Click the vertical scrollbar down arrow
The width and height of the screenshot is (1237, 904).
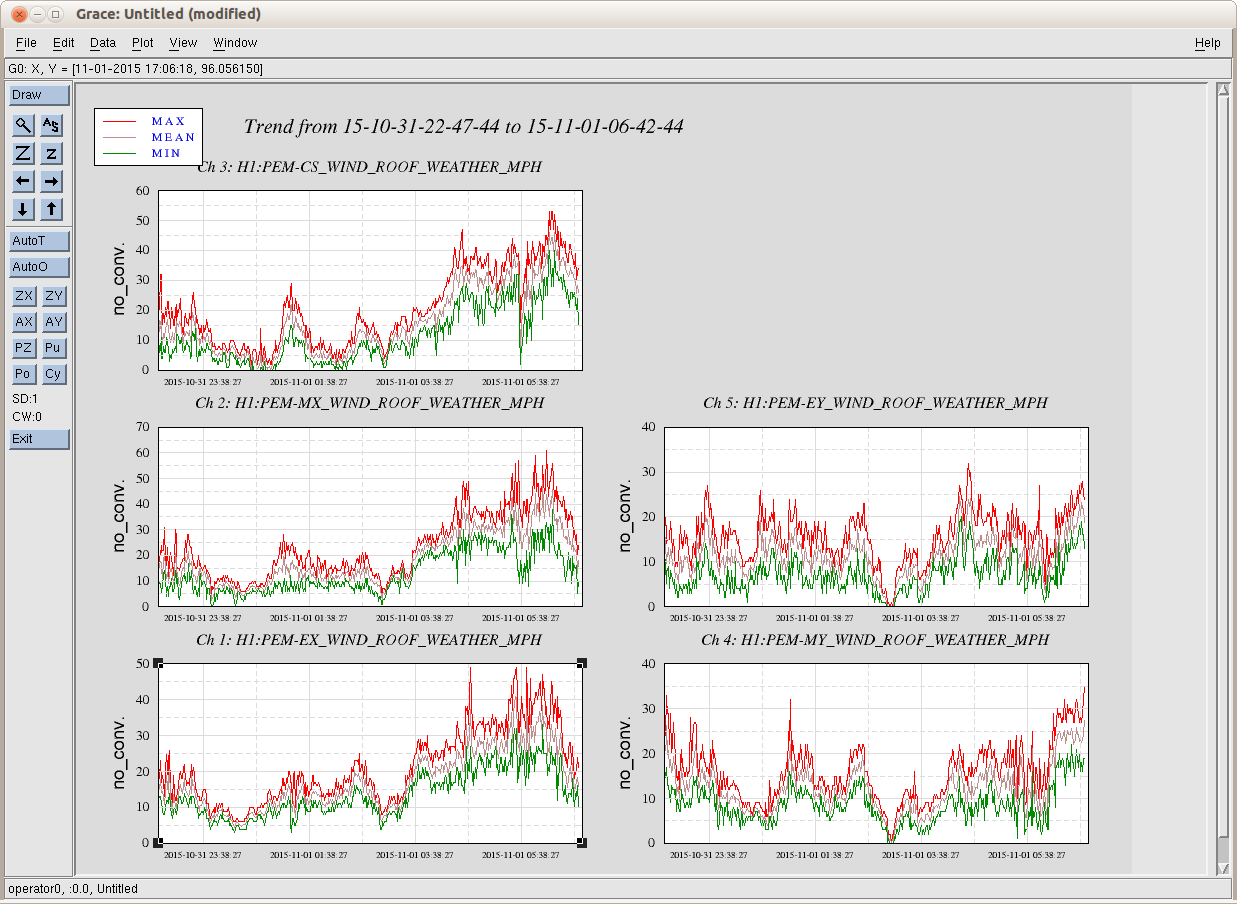[1223, 868]
